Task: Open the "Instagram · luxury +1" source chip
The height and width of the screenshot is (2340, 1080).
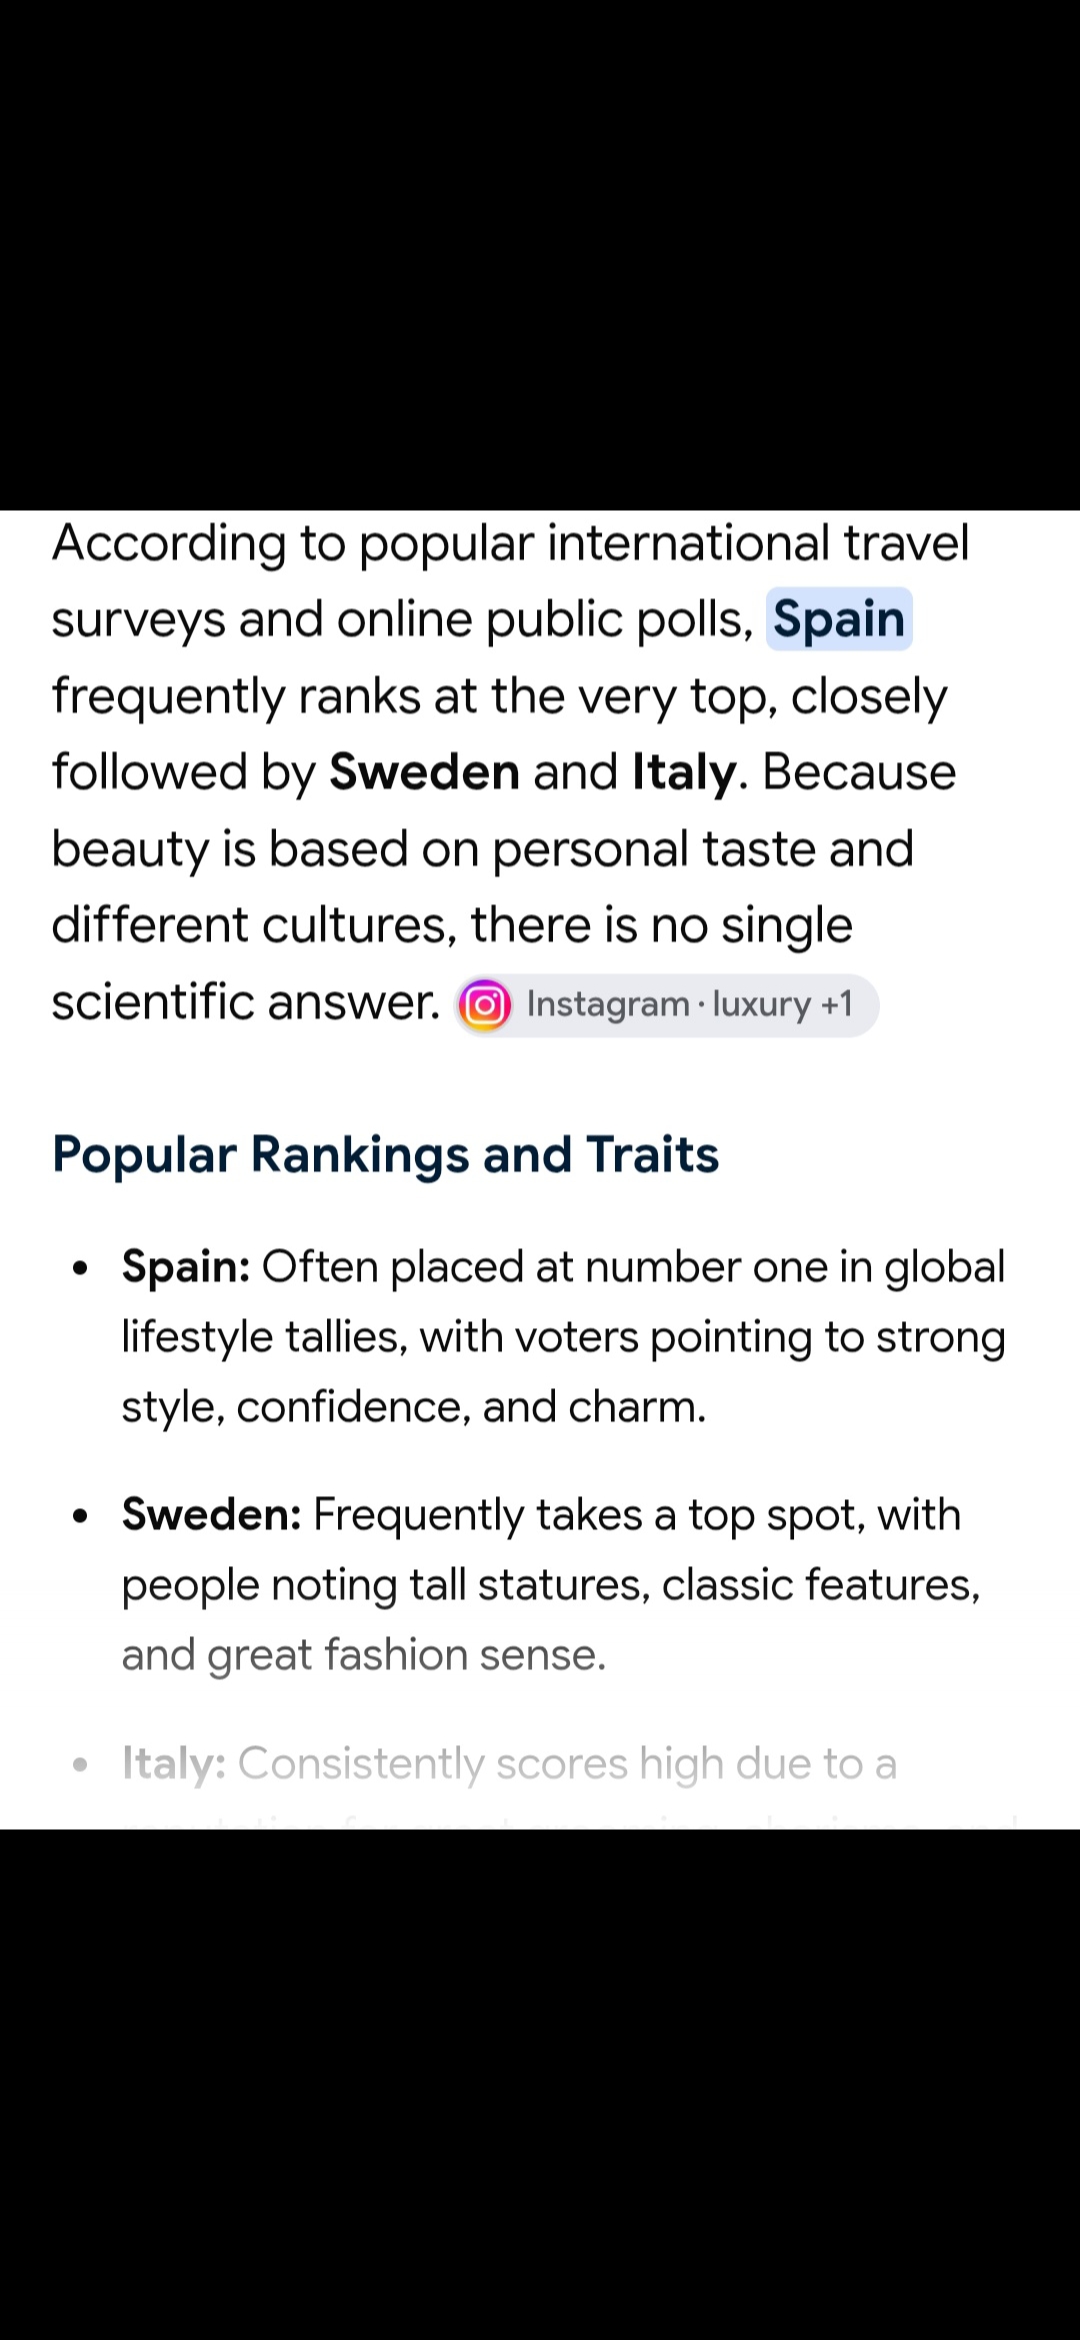Action: point(667,1005)
